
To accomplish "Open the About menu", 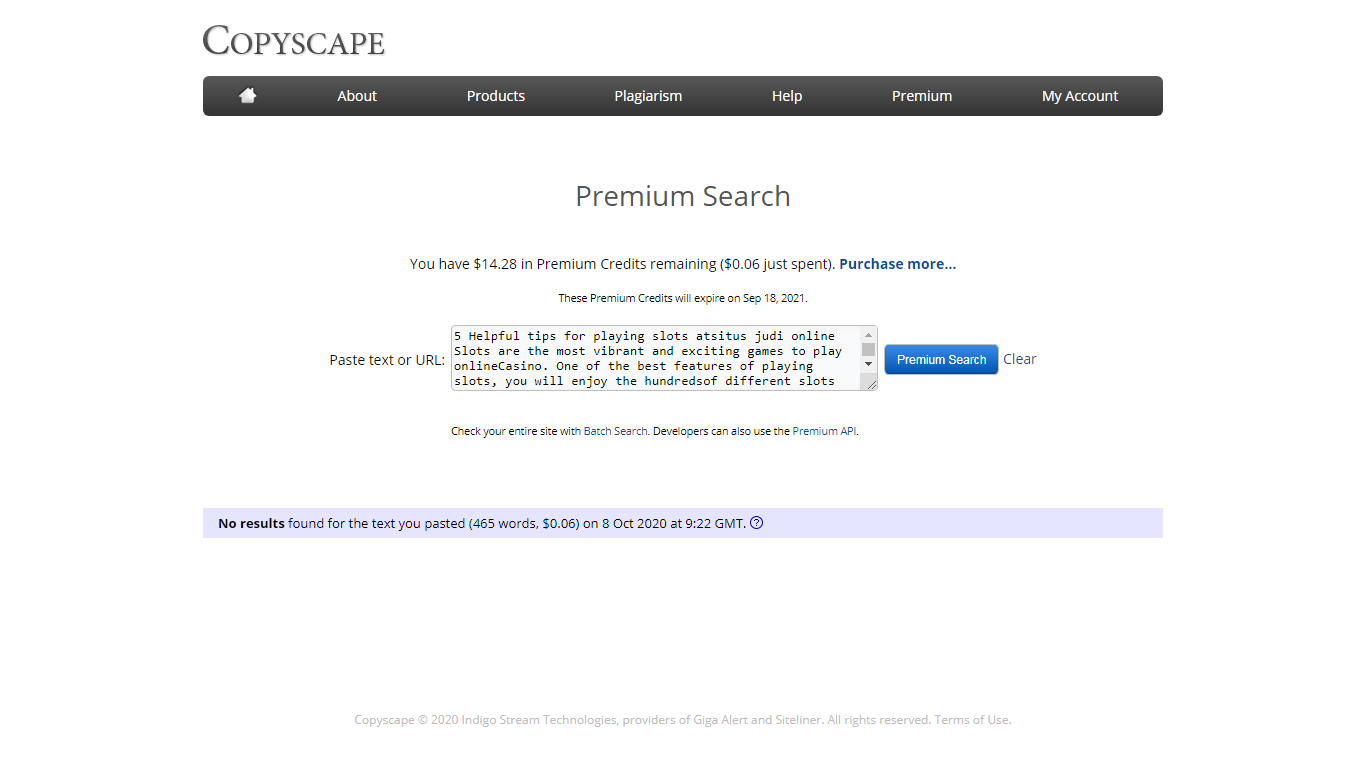I will (x=357, y=96).
